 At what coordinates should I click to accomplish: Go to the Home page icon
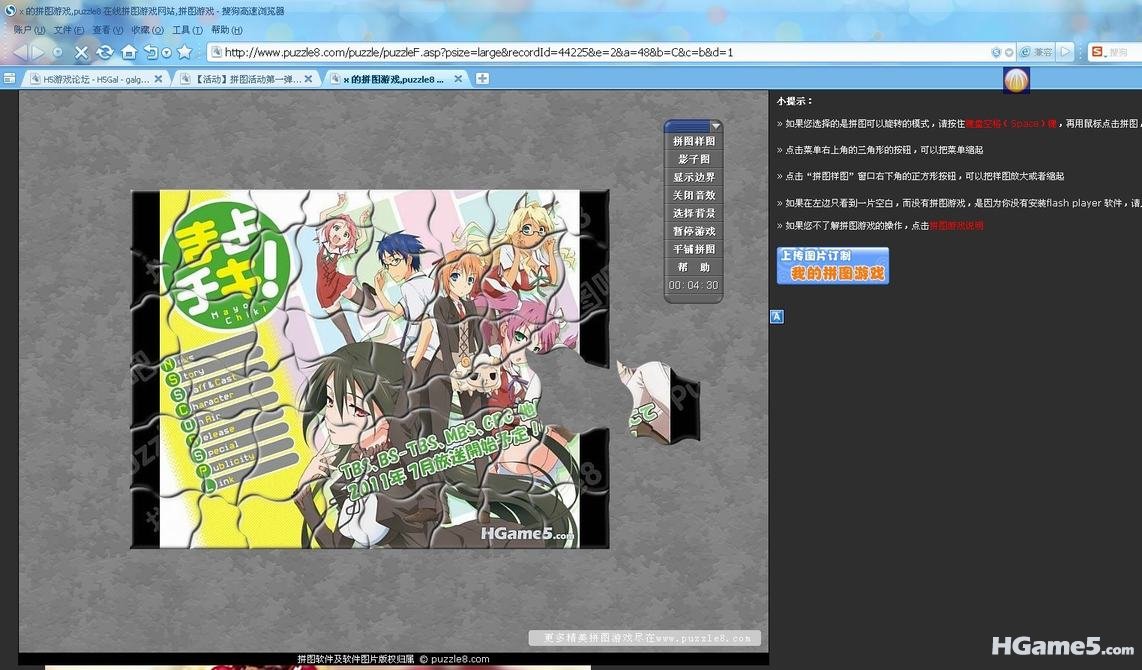coord(129,52)
